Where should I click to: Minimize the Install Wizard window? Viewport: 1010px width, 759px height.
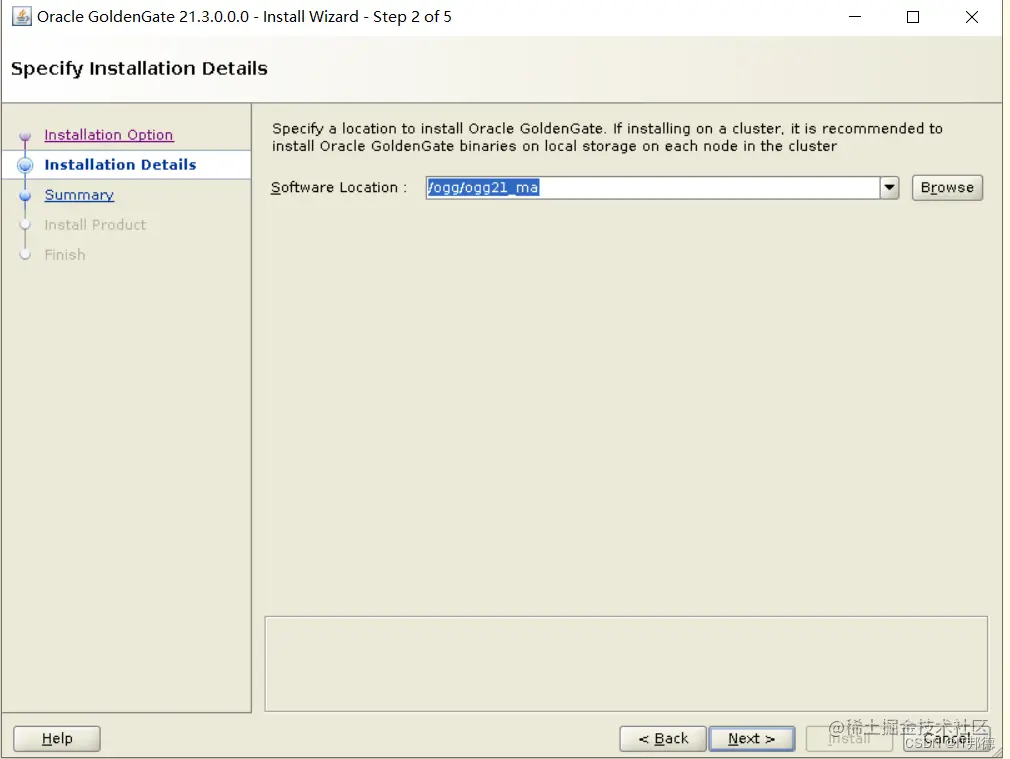(855, 17)
